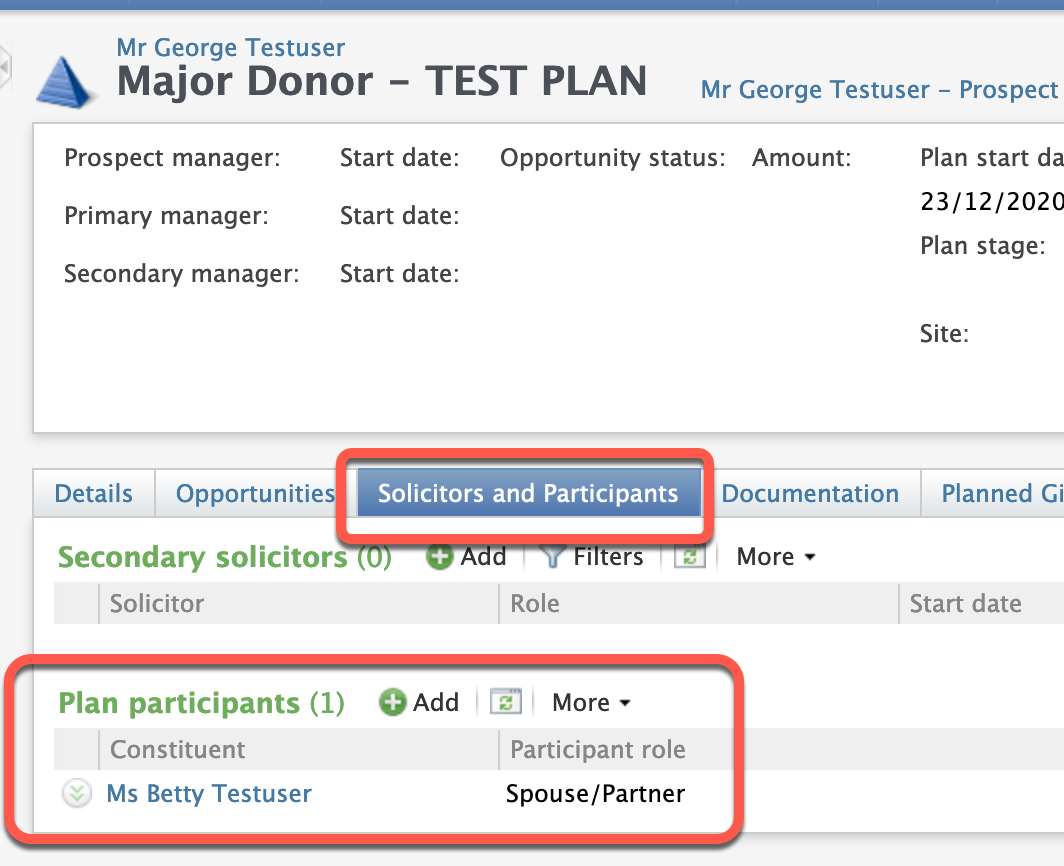Sort by the Participant role column header

coord(598,750)
